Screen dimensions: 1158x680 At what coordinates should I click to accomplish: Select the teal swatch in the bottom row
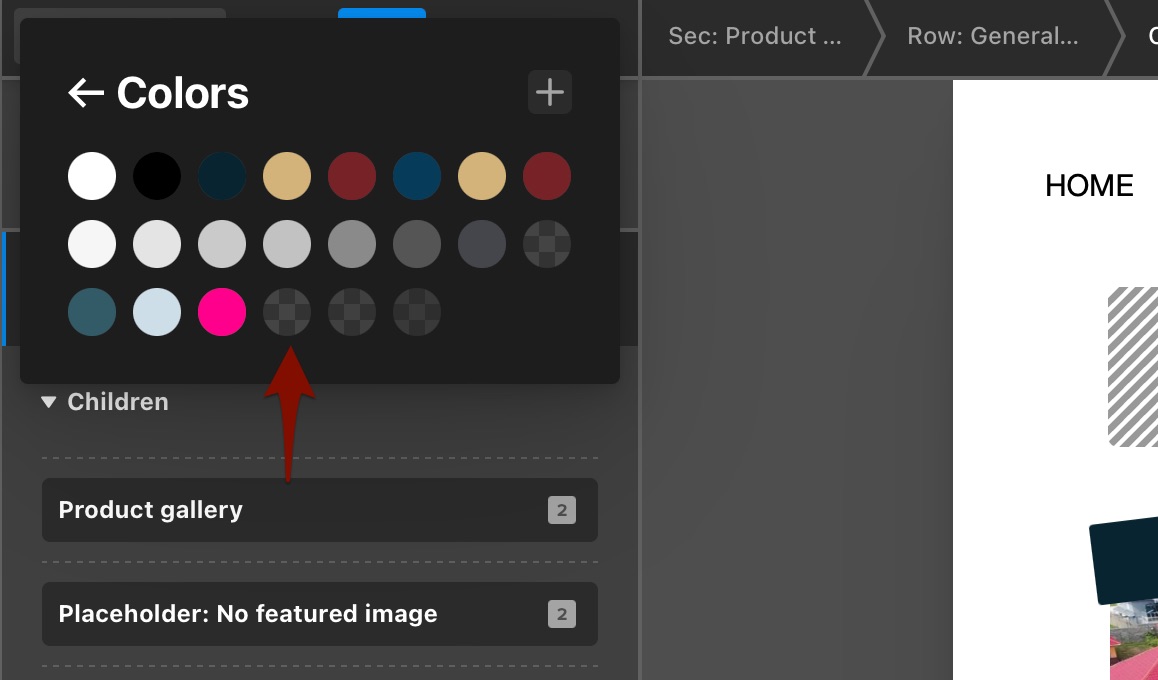click(92, 312)
